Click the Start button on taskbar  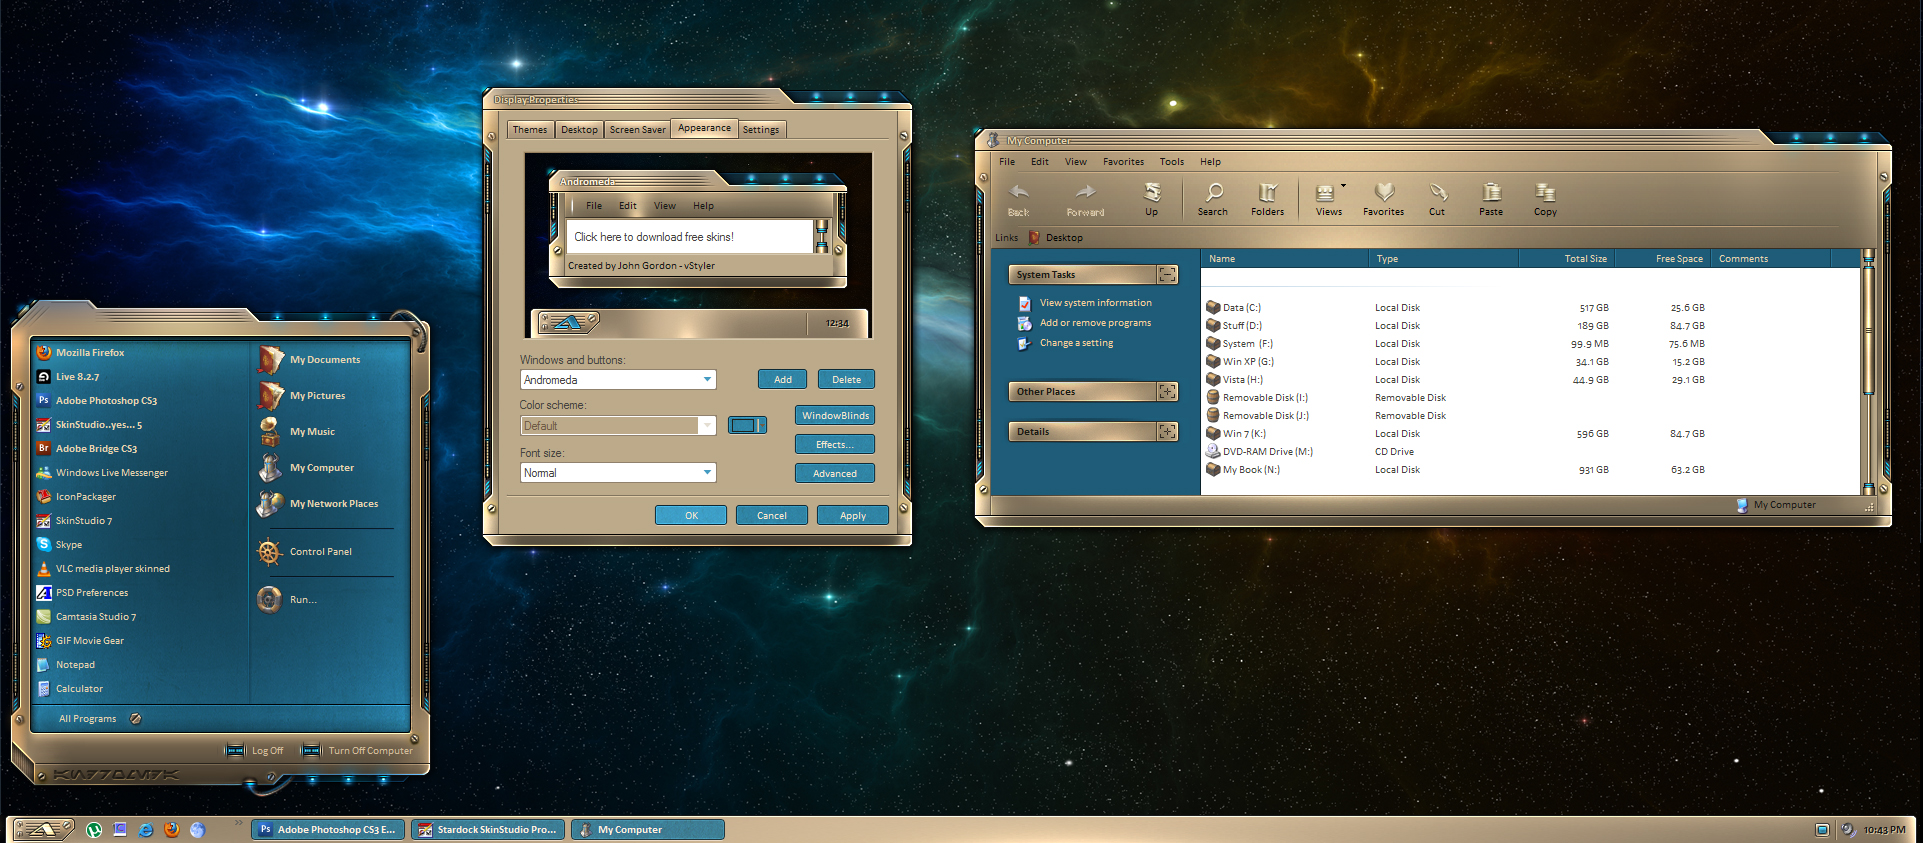point(42,829)
